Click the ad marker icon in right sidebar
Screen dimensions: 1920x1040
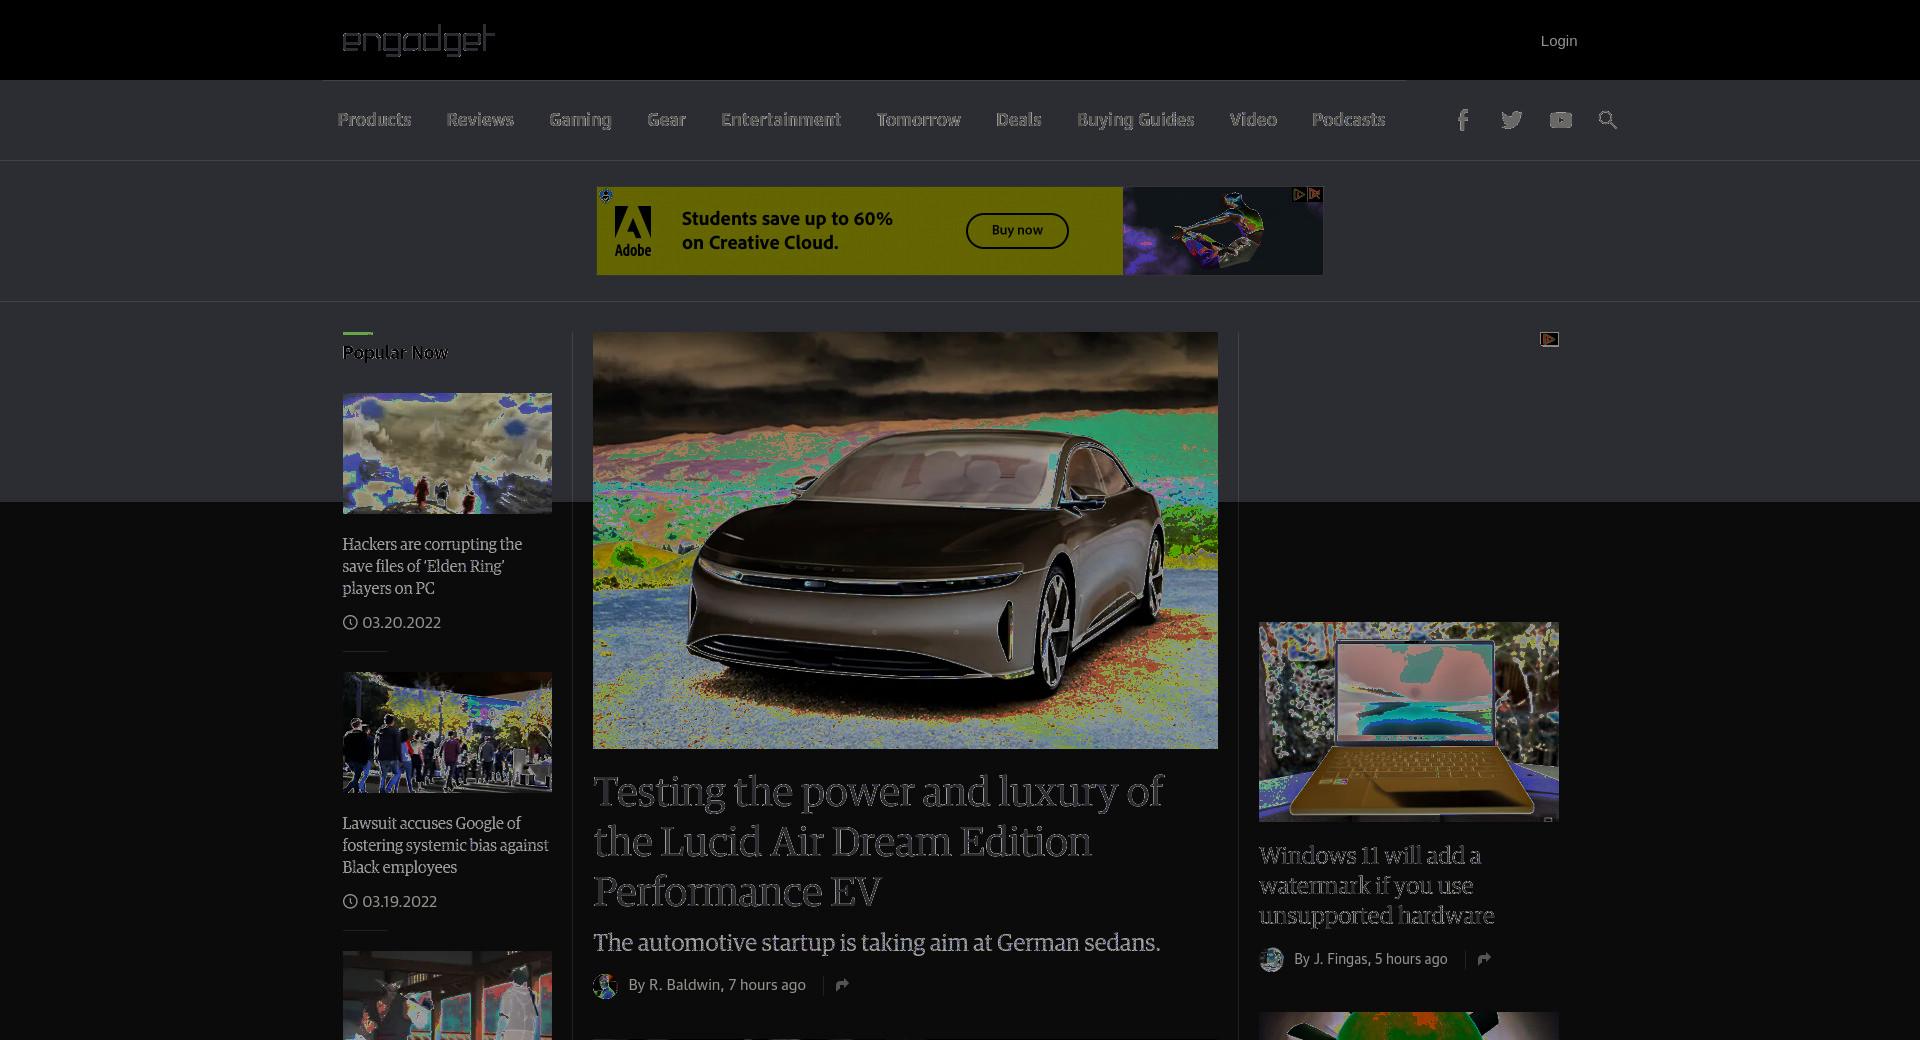(x=1549, y=340)
